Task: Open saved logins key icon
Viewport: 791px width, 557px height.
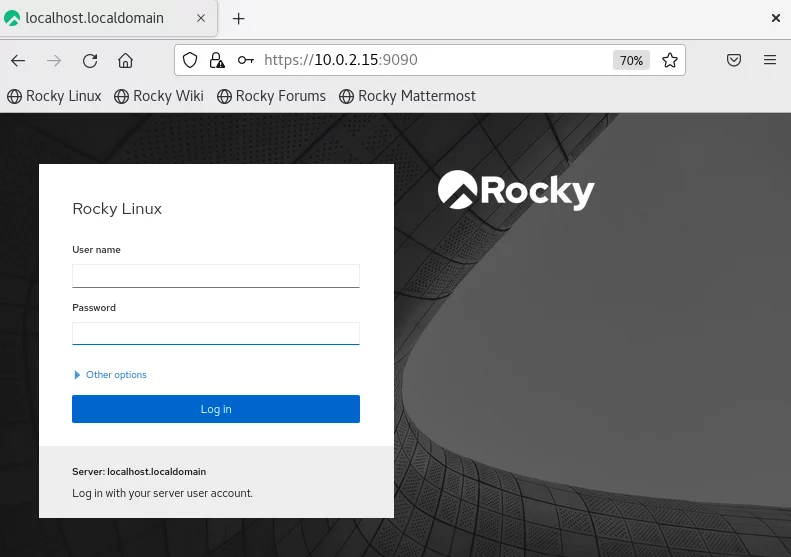Action: pyautogui.click(x=246, y=60)
